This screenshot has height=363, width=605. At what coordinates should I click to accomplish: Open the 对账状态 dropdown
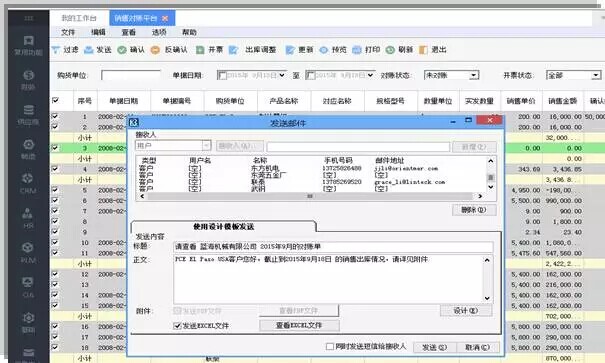point(474,75)
